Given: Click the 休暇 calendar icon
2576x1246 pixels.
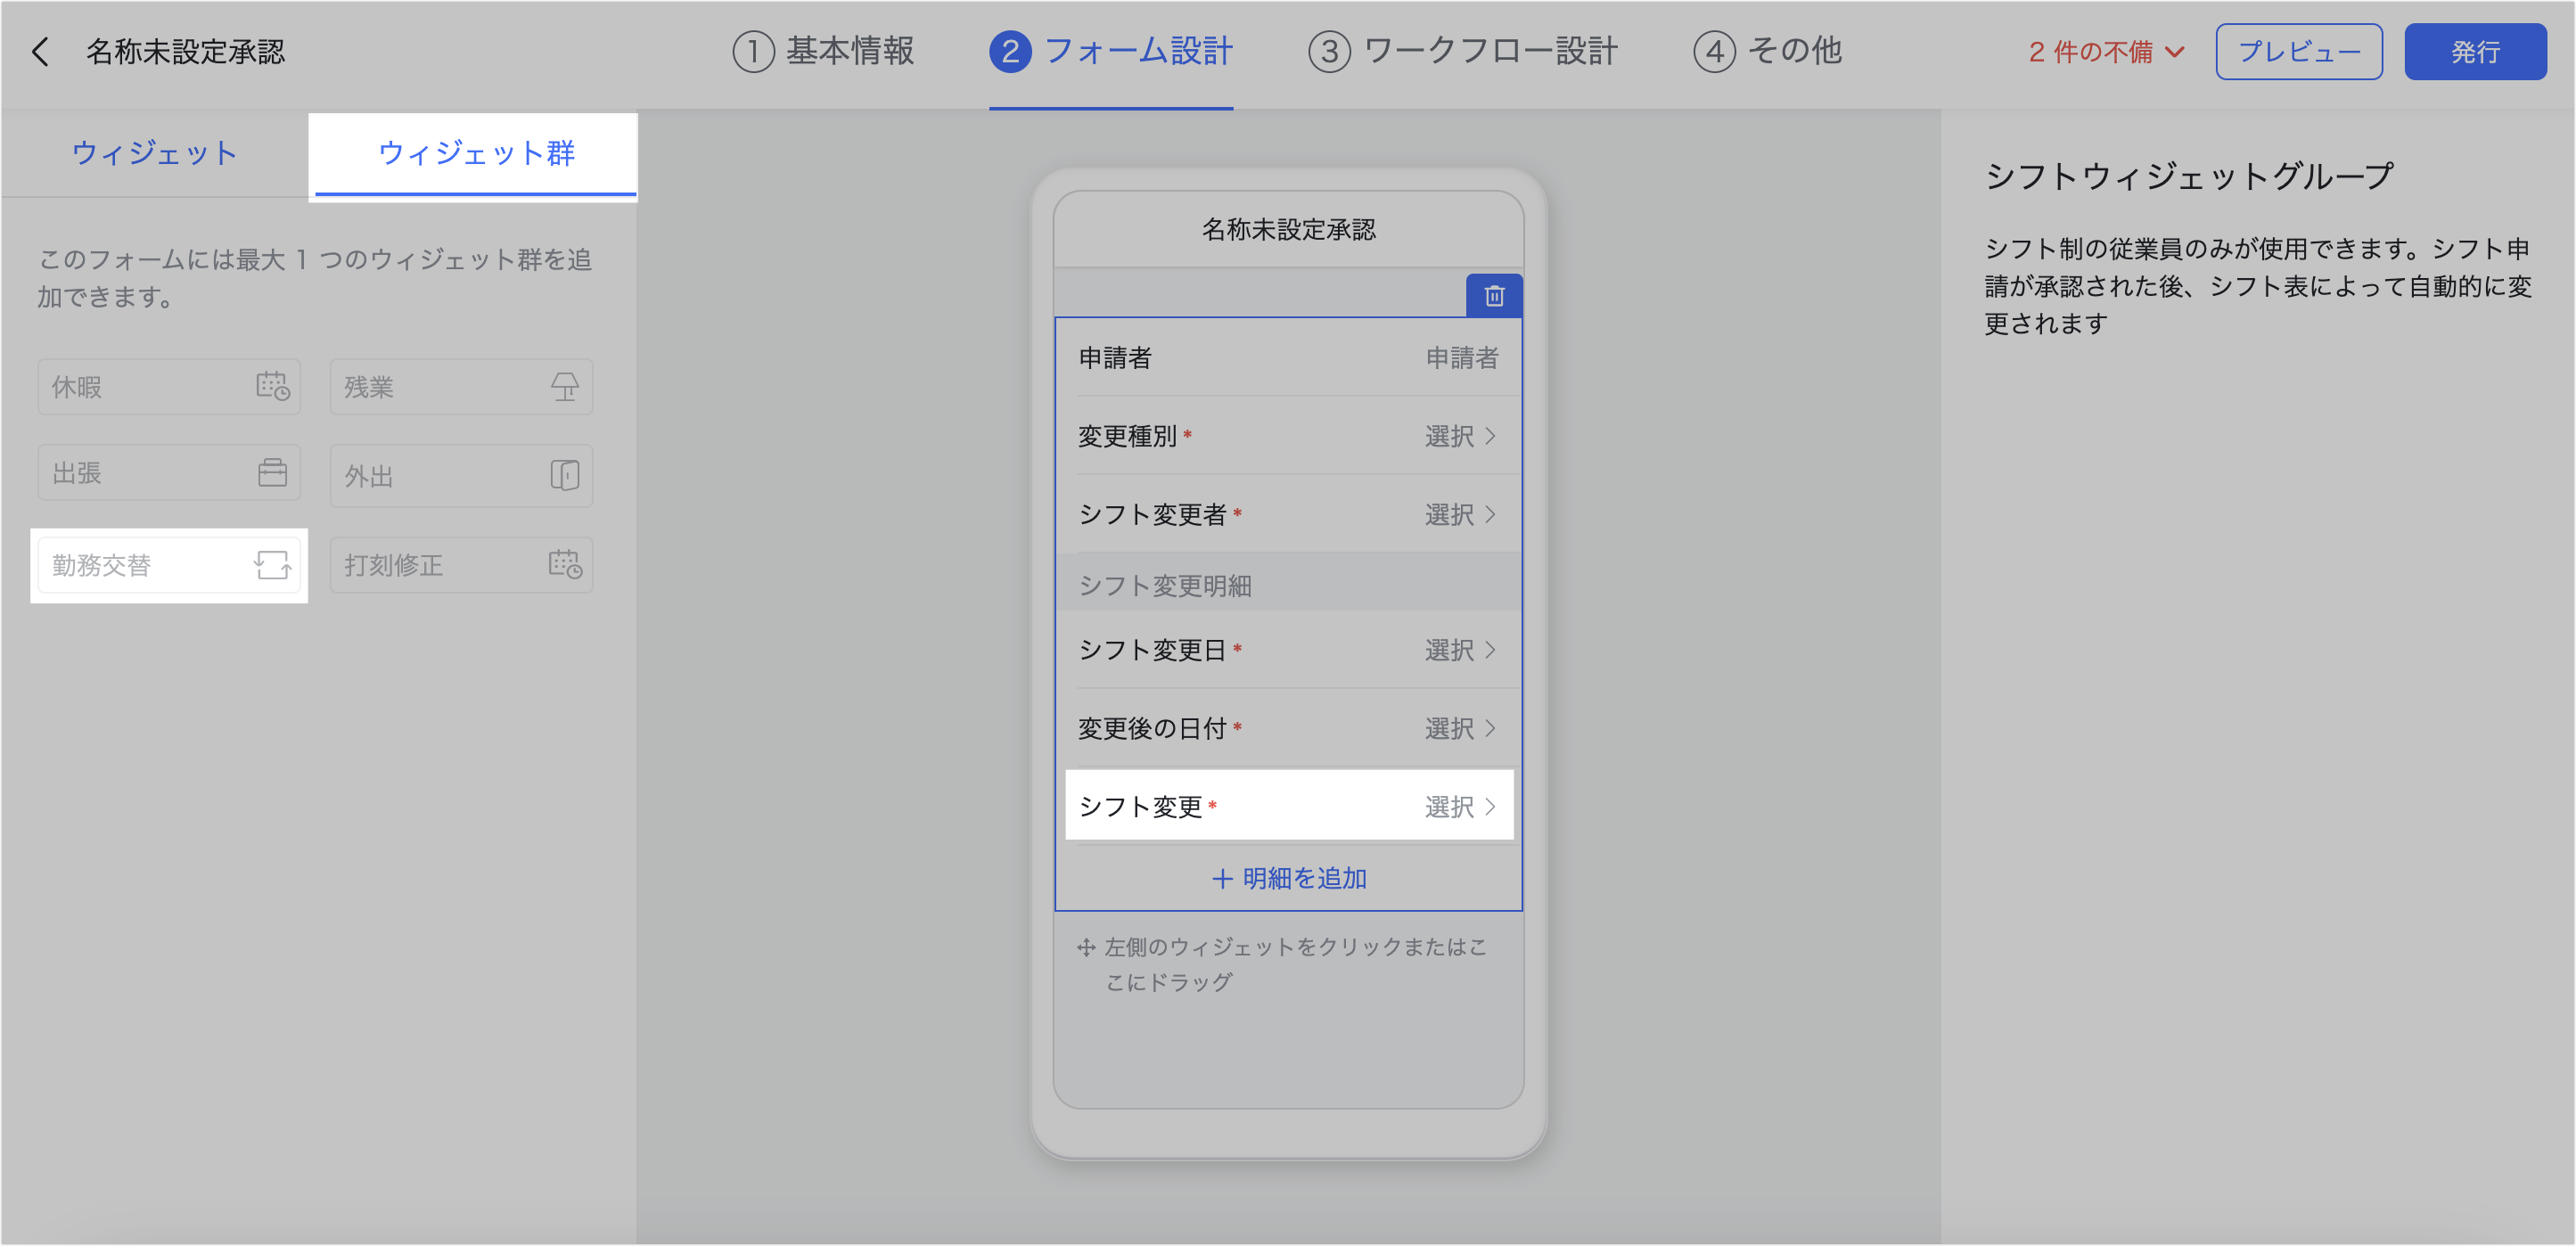Looking at the screenshot, I should click(272, 386).
